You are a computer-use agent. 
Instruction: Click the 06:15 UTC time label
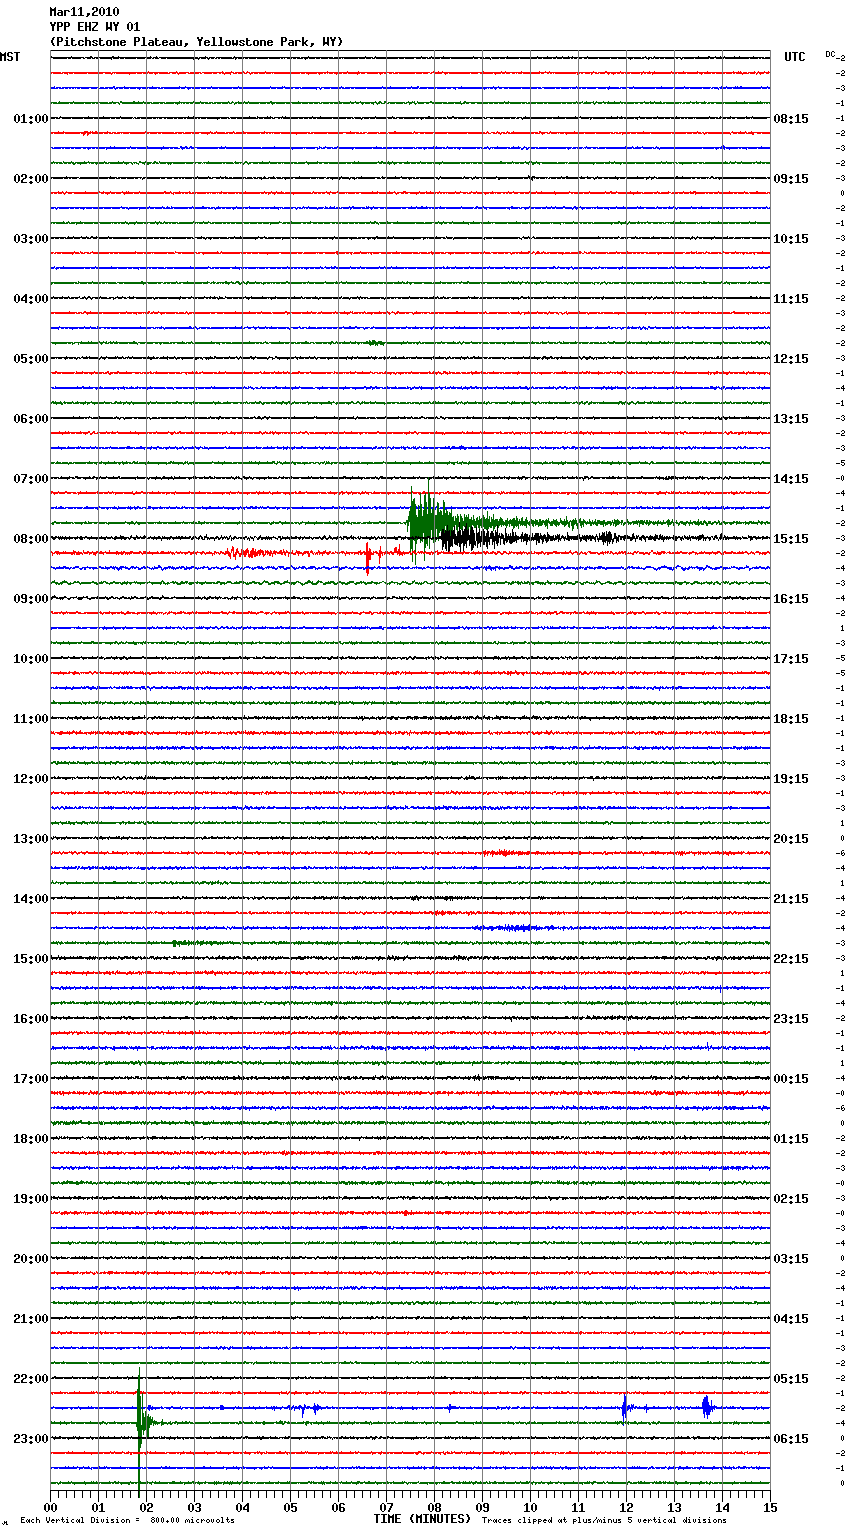point(791,1439)
